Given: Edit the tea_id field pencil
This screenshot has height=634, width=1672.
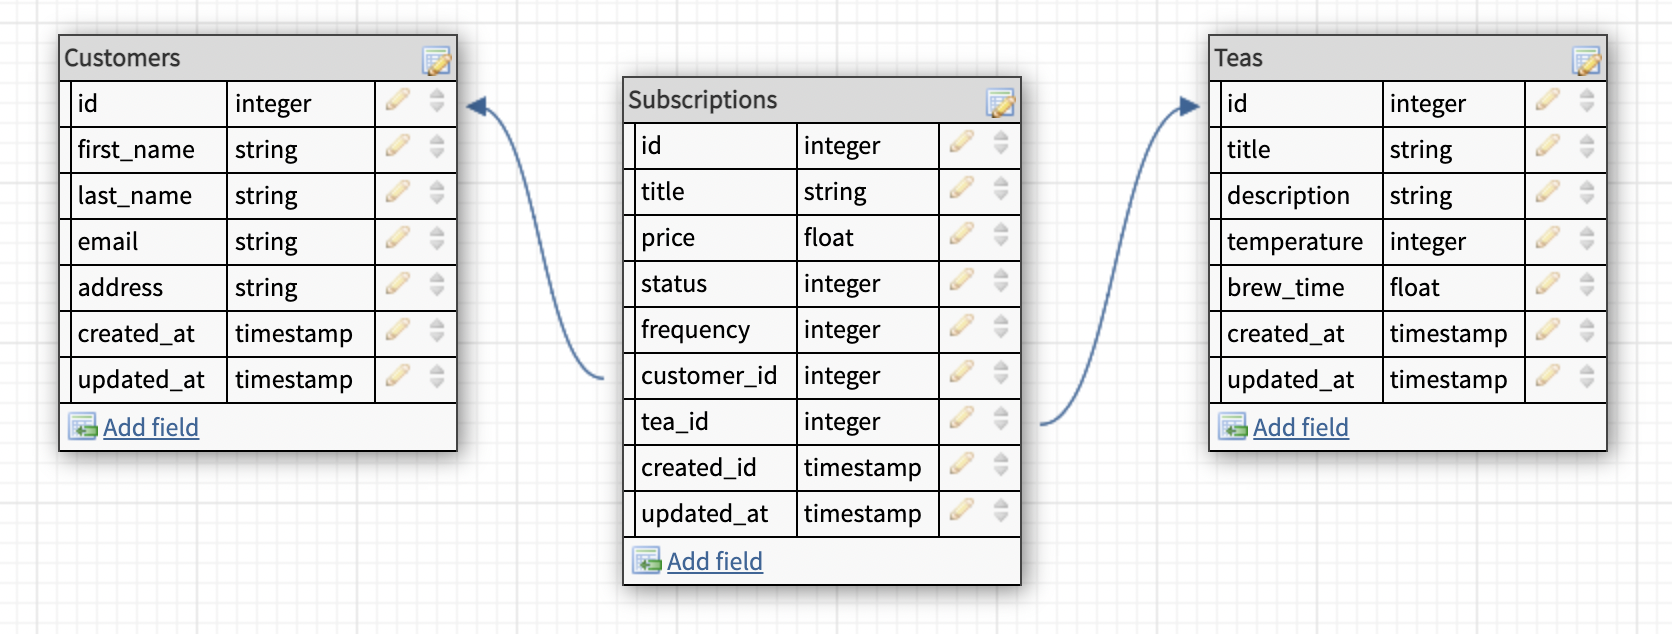Looking at the screenshot, I should pos(962,418).
